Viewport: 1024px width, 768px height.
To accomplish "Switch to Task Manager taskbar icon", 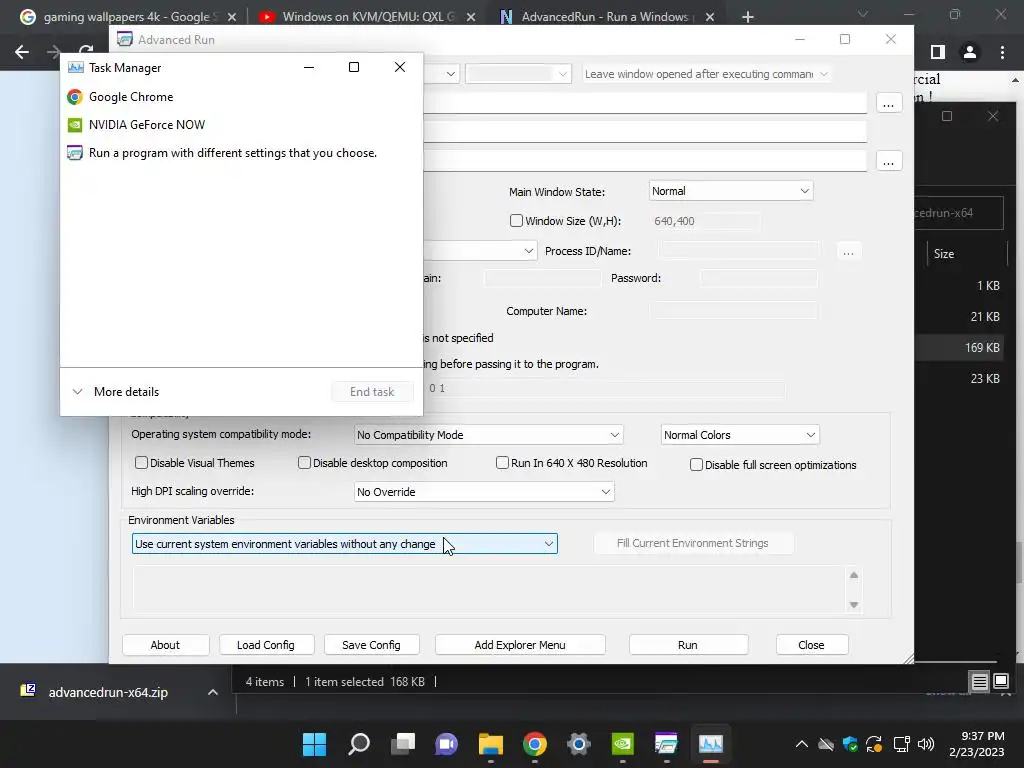I will pos(711,744).
